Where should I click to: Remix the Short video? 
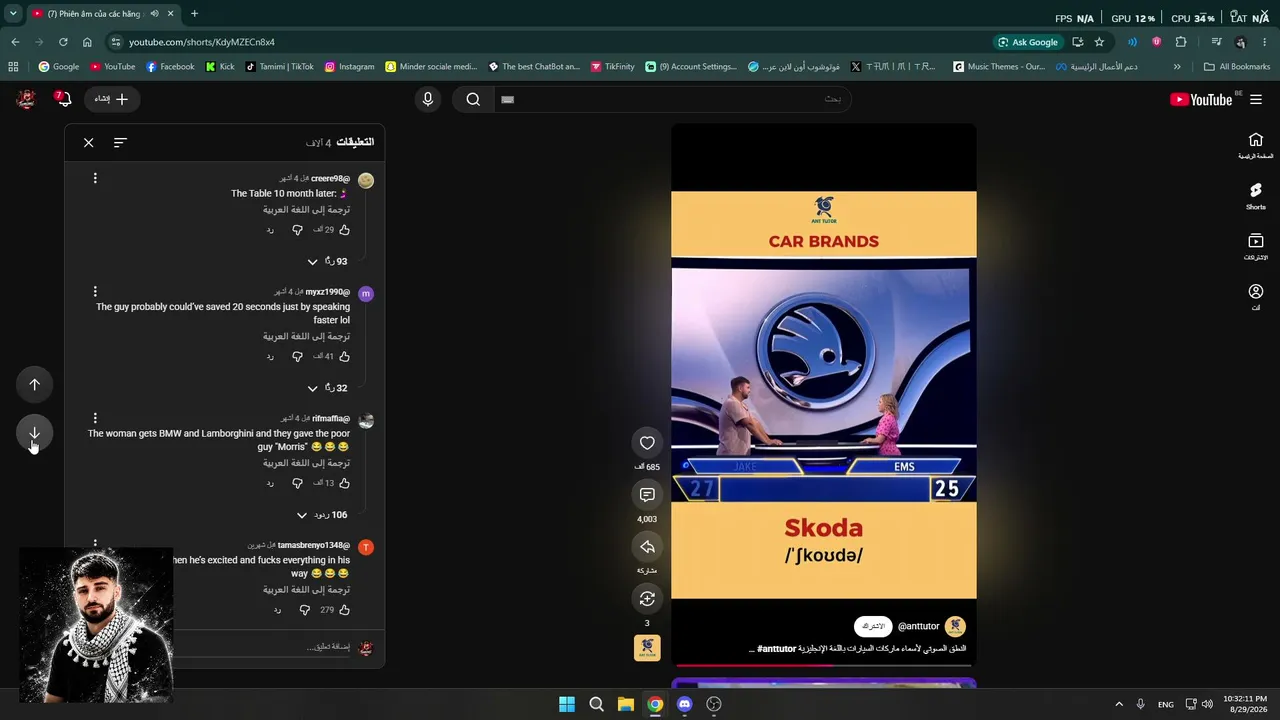[647, 598]
